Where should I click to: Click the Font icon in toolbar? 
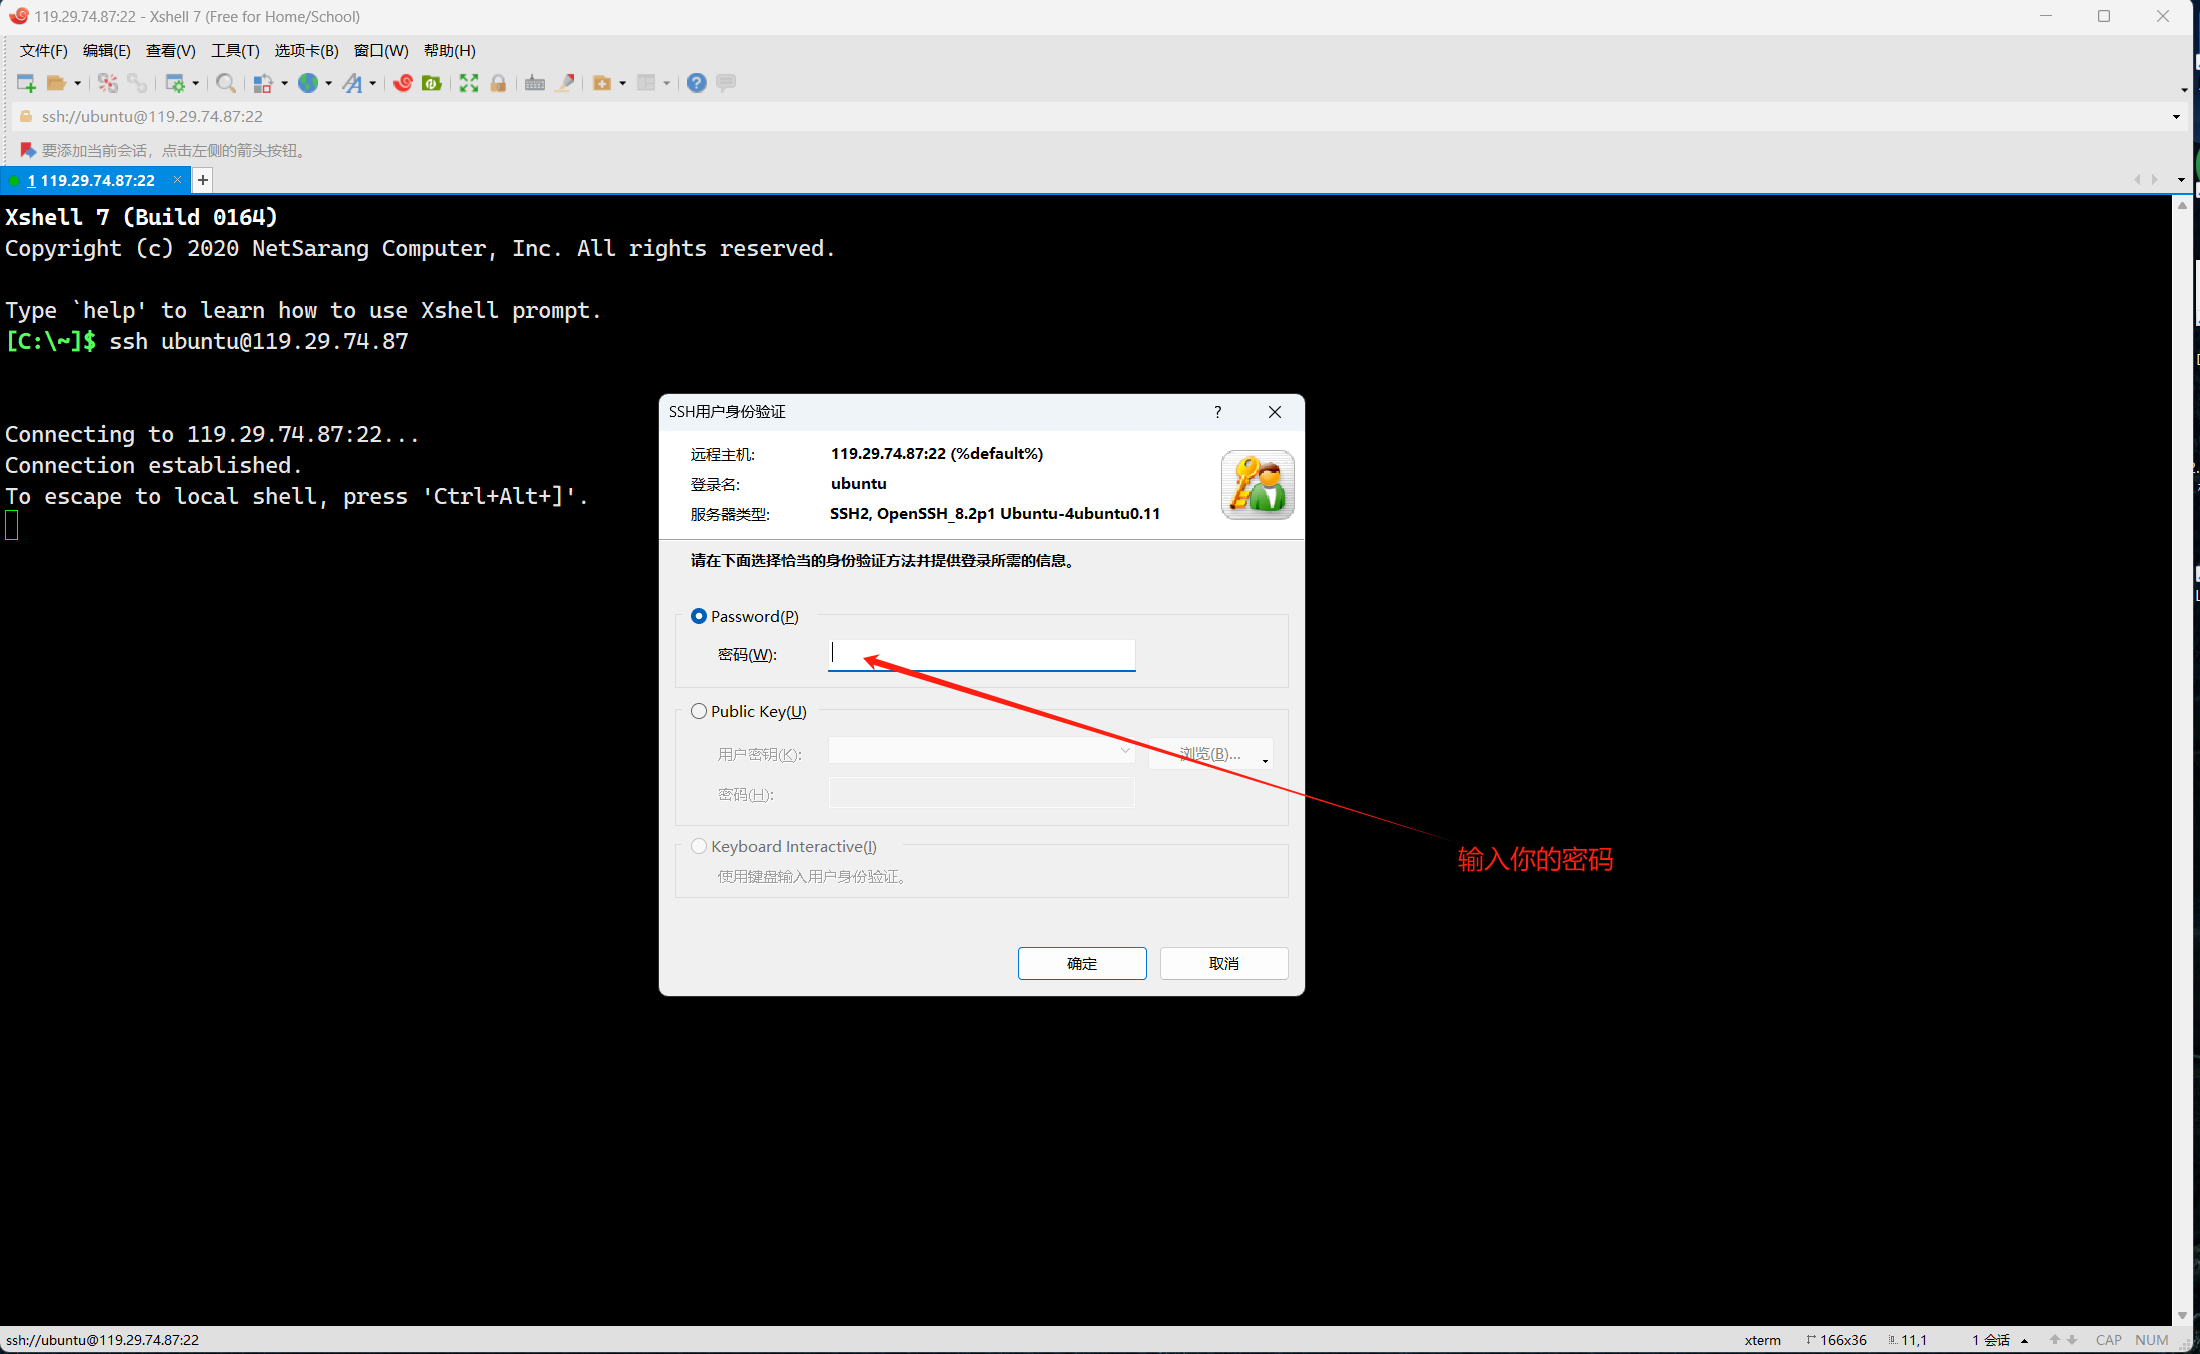[352, 83]
